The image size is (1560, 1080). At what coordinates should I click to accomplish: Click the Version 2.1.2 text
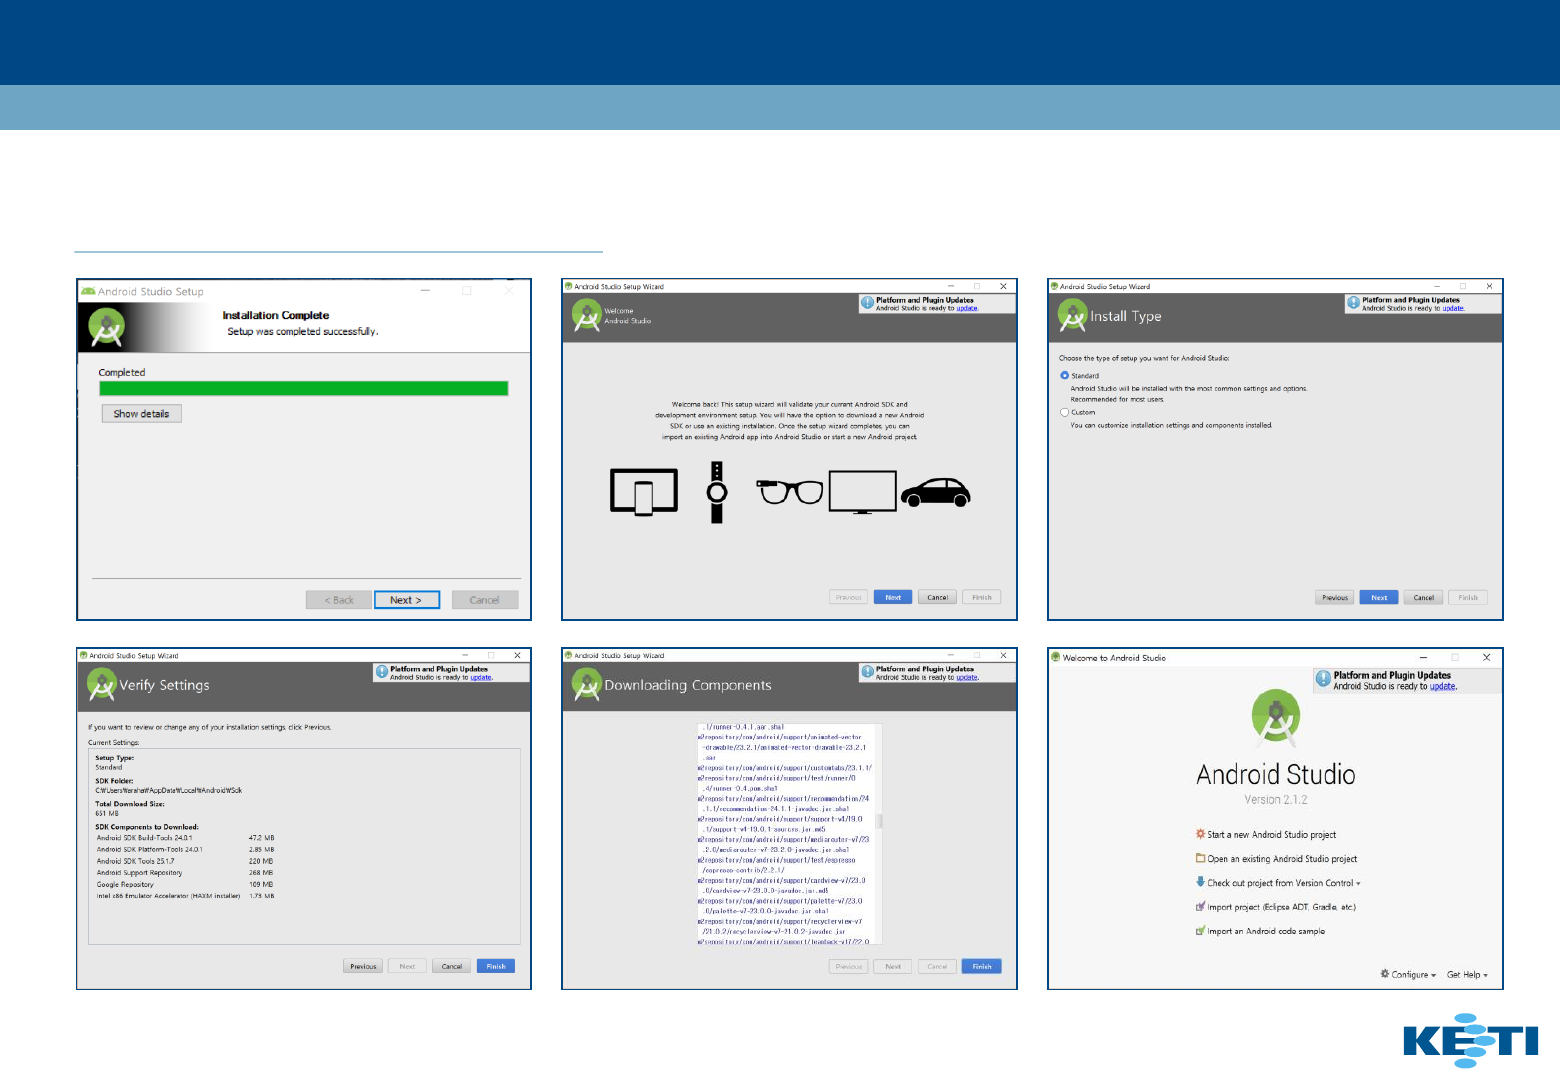click(1276, 800)
